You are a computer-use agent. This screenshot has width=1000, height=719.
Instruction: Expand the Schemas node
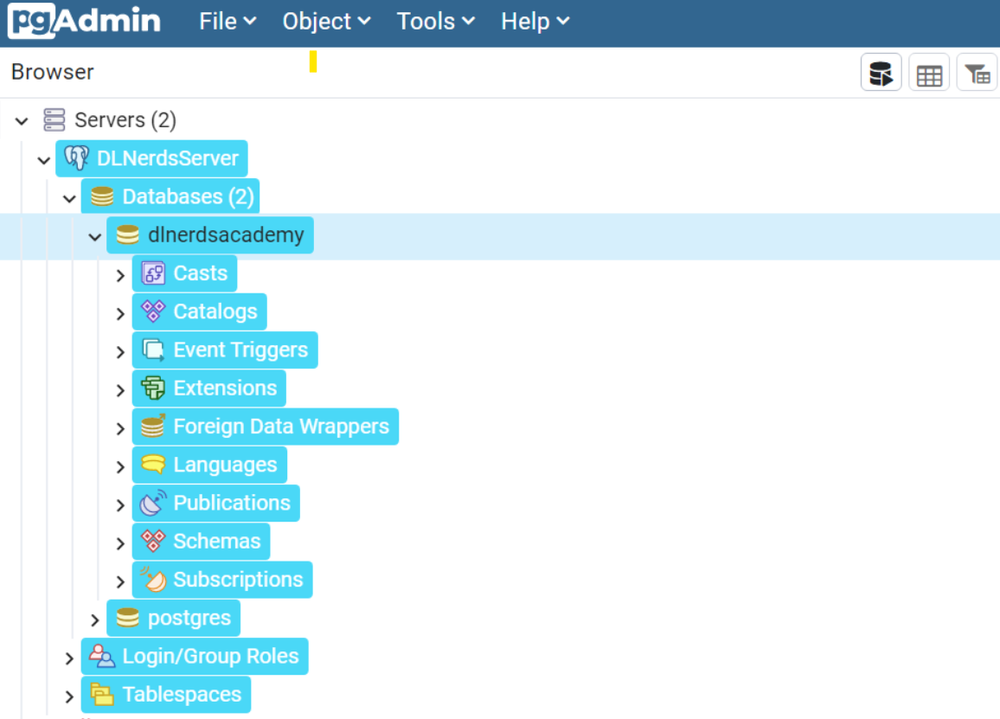pos(120,543)
